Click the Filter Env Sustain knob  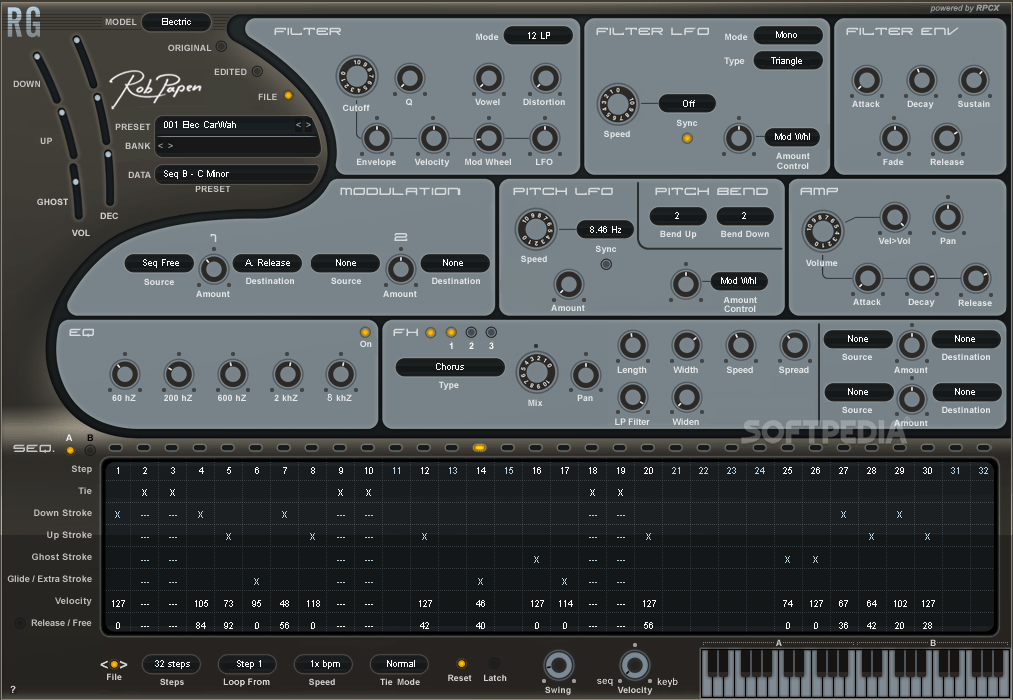pyautogui.click(x=973, y=81)
